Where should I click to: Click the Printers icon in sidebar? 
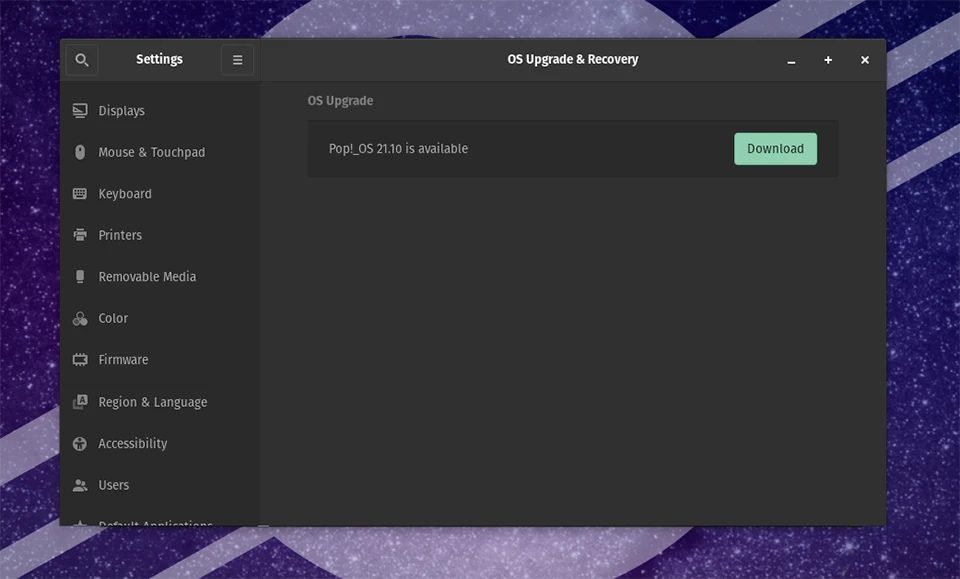(x=80, y=235)
